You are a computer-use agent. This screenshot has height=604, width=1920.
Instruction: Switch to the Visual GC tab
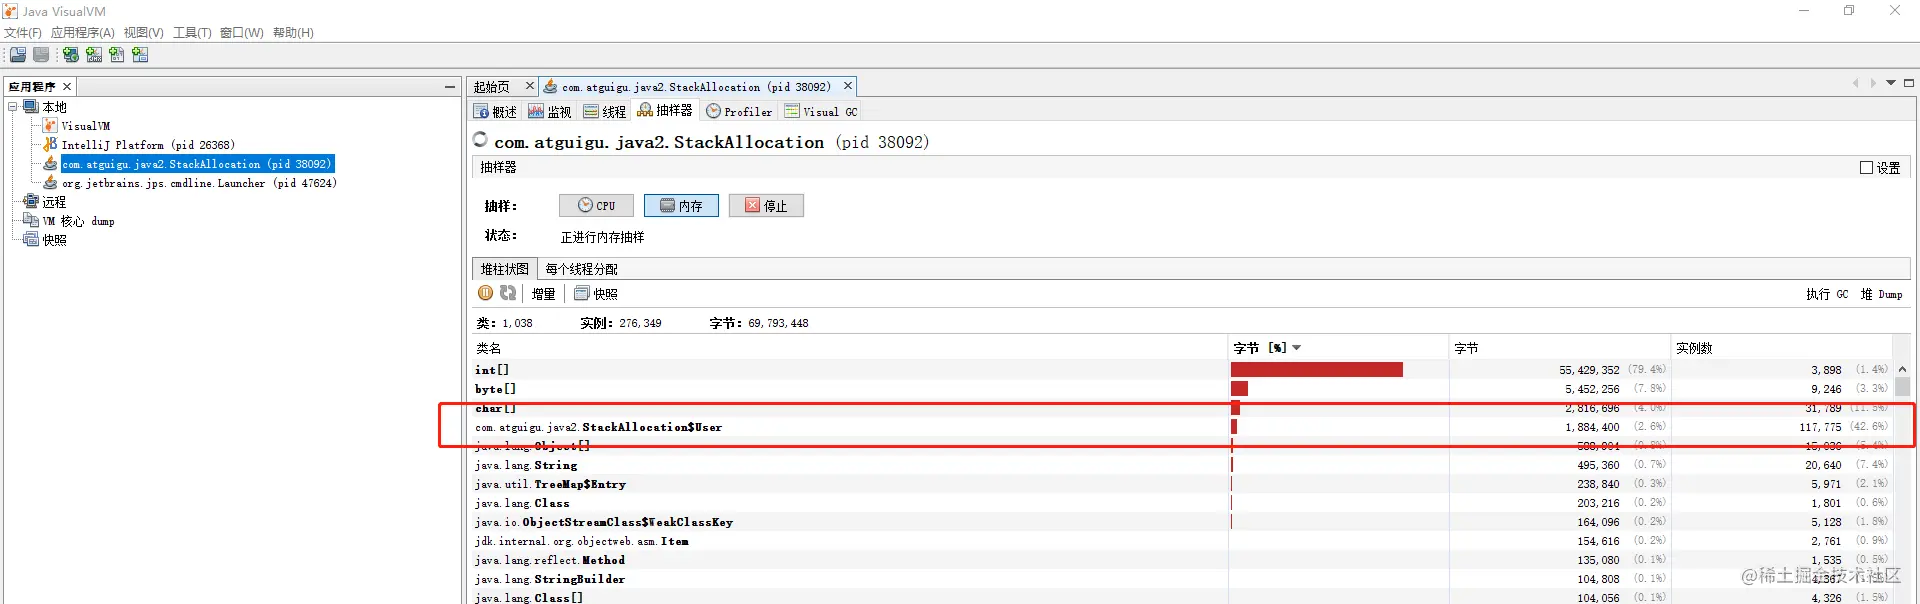click(821, 112)
